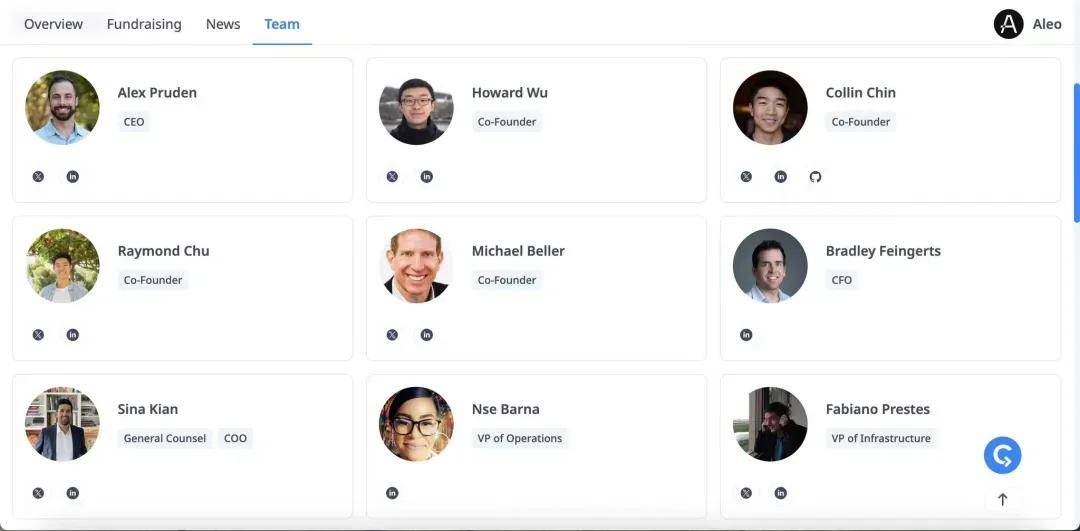This screenshot has width=1080, height=531.
Task: Switch to the Fundraising tab
Action: click(x=144, y=24)
